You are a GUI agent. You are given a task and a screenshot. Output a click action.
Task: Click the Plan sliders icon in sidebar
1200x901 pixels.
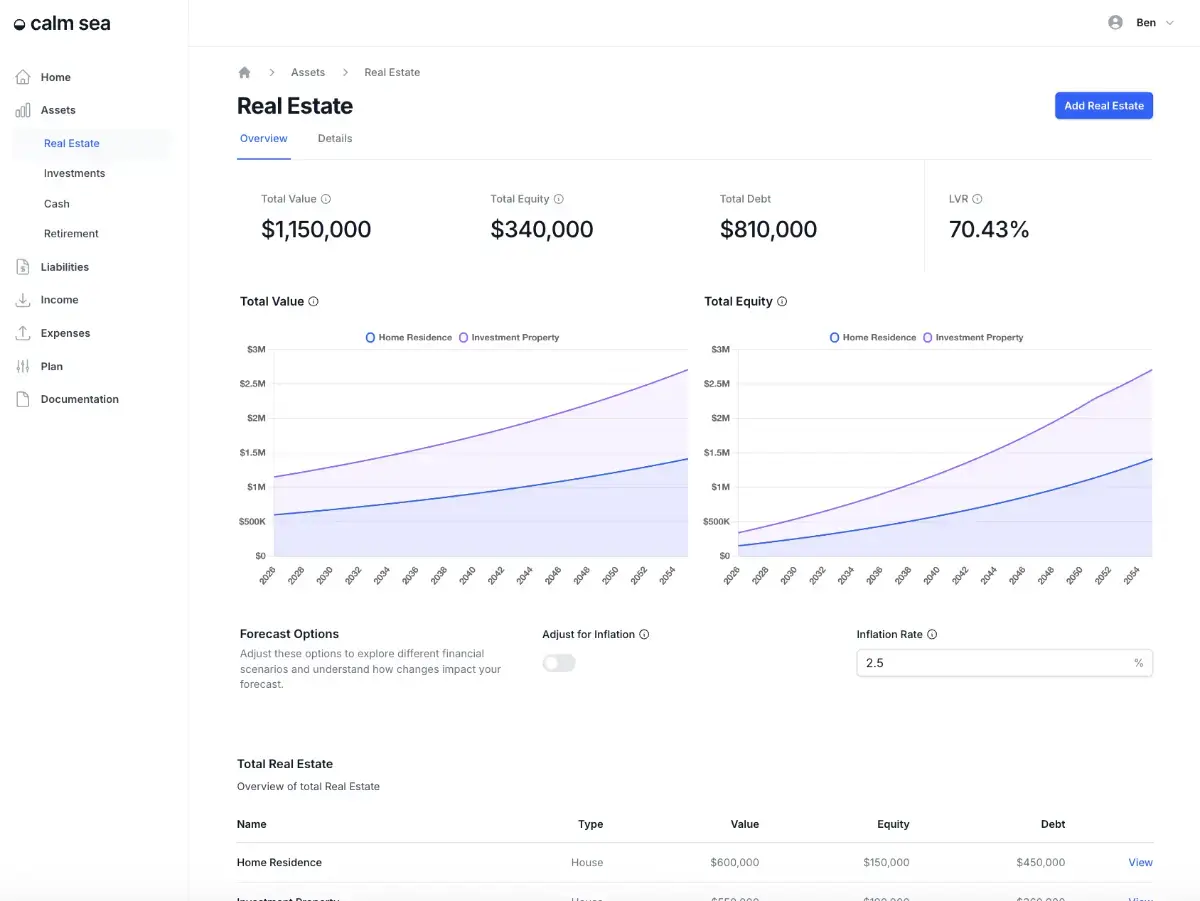coord(23,366)
